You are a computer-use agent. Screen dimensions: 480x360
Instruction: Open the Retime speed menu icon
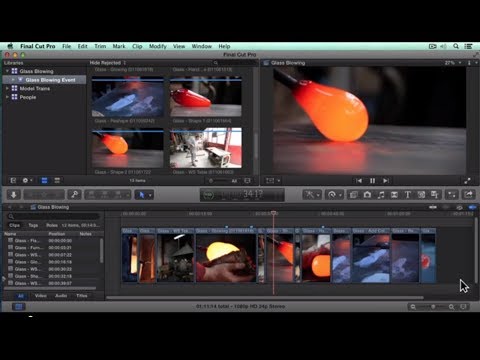334,195
